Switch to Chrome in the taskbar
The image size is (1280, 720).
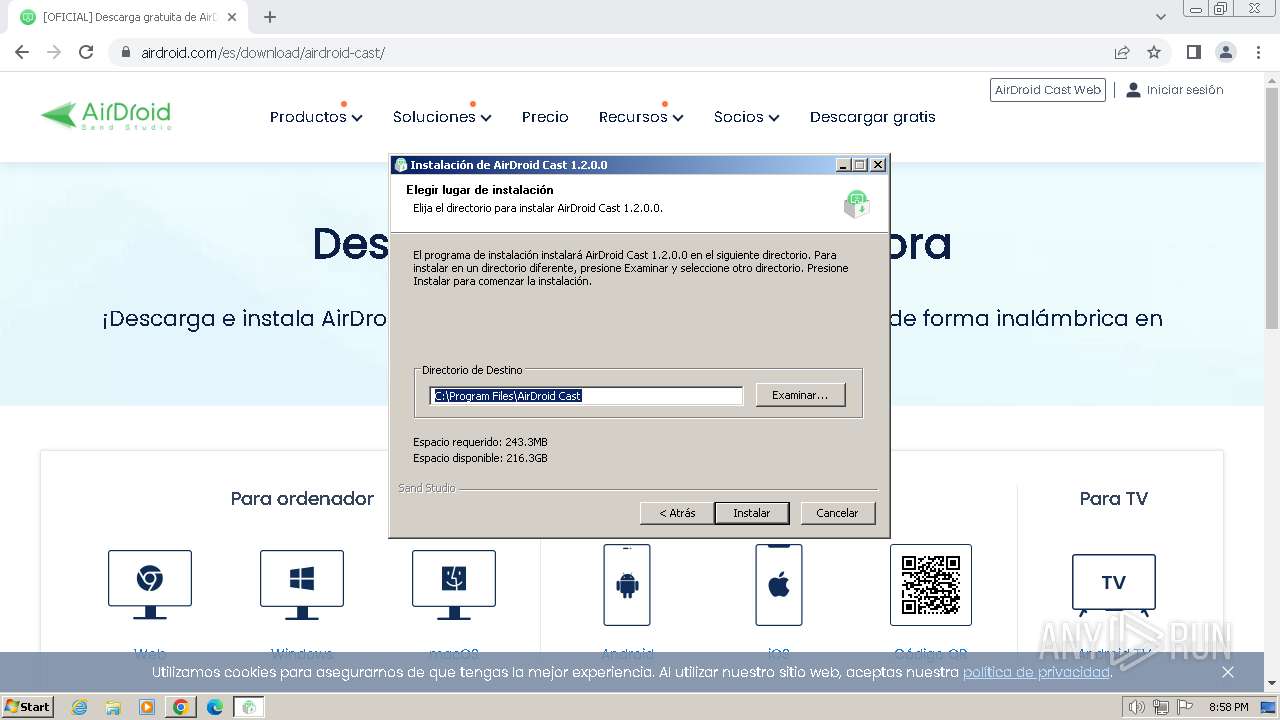pos(181,707)
